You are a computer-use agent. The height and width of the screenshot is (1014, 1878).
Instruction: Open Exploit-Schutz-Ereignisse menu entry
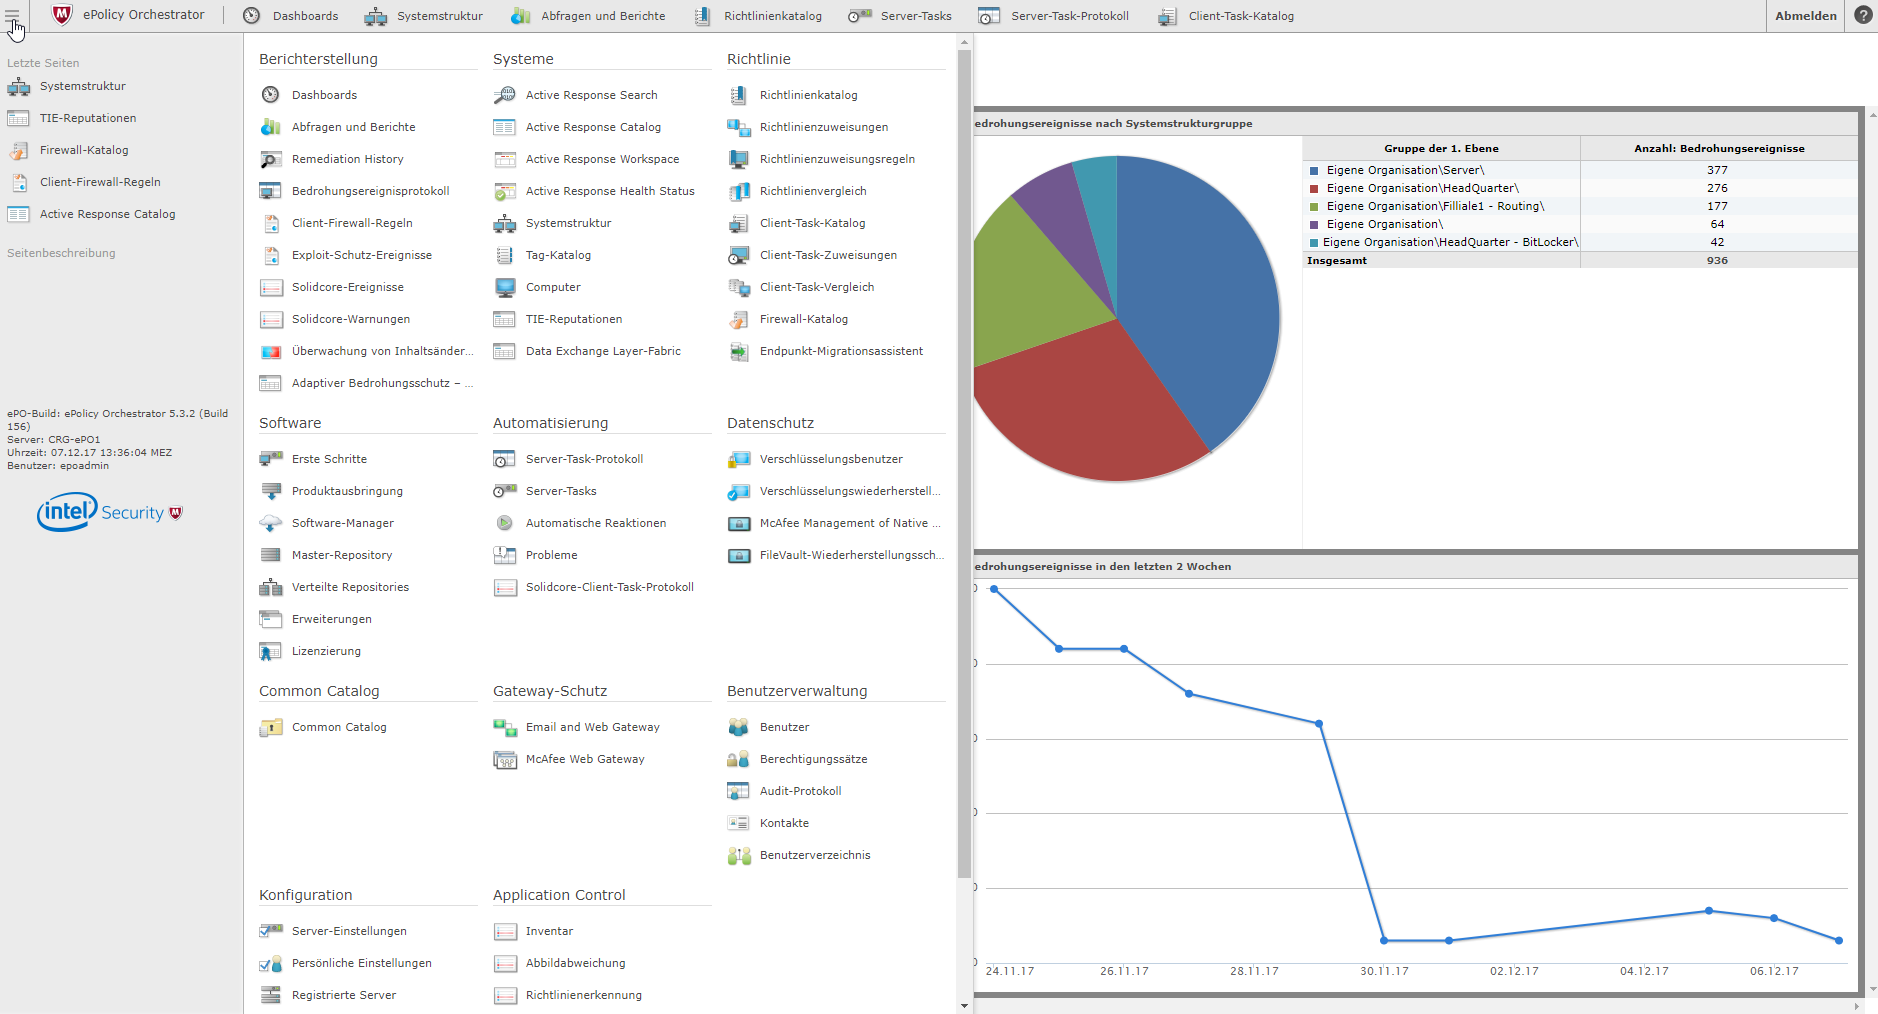click(362, 255)
